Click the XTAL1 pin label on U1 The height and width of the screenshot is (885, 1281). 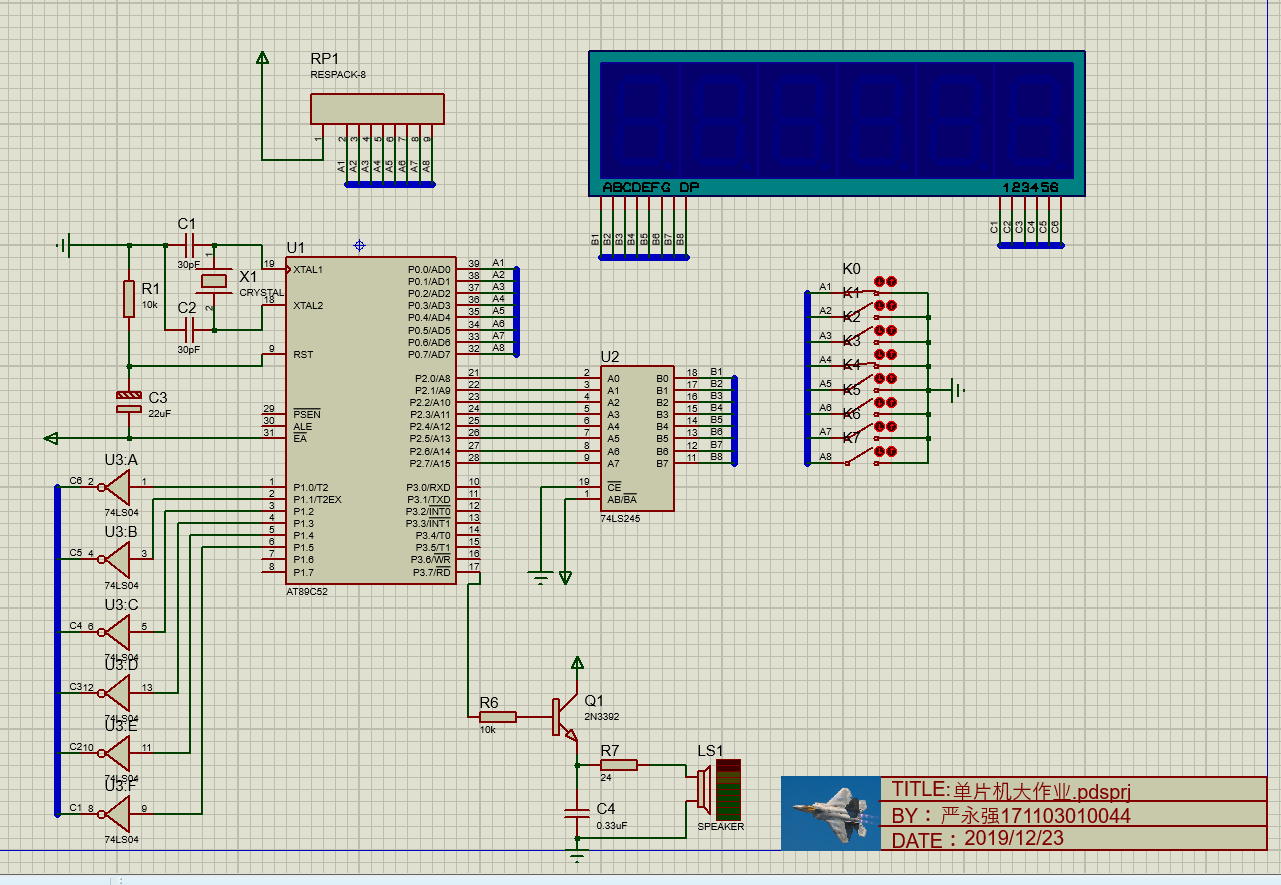click(x=308, y=269)
